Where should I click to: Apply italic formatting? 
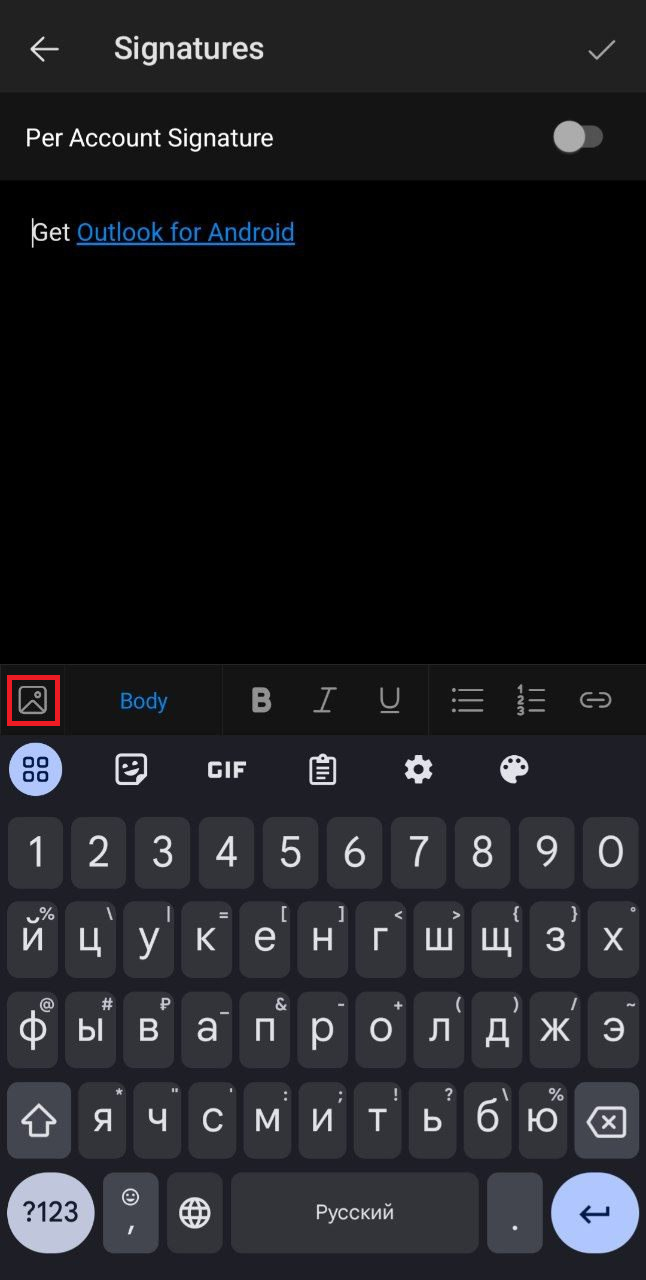[324, 700]
